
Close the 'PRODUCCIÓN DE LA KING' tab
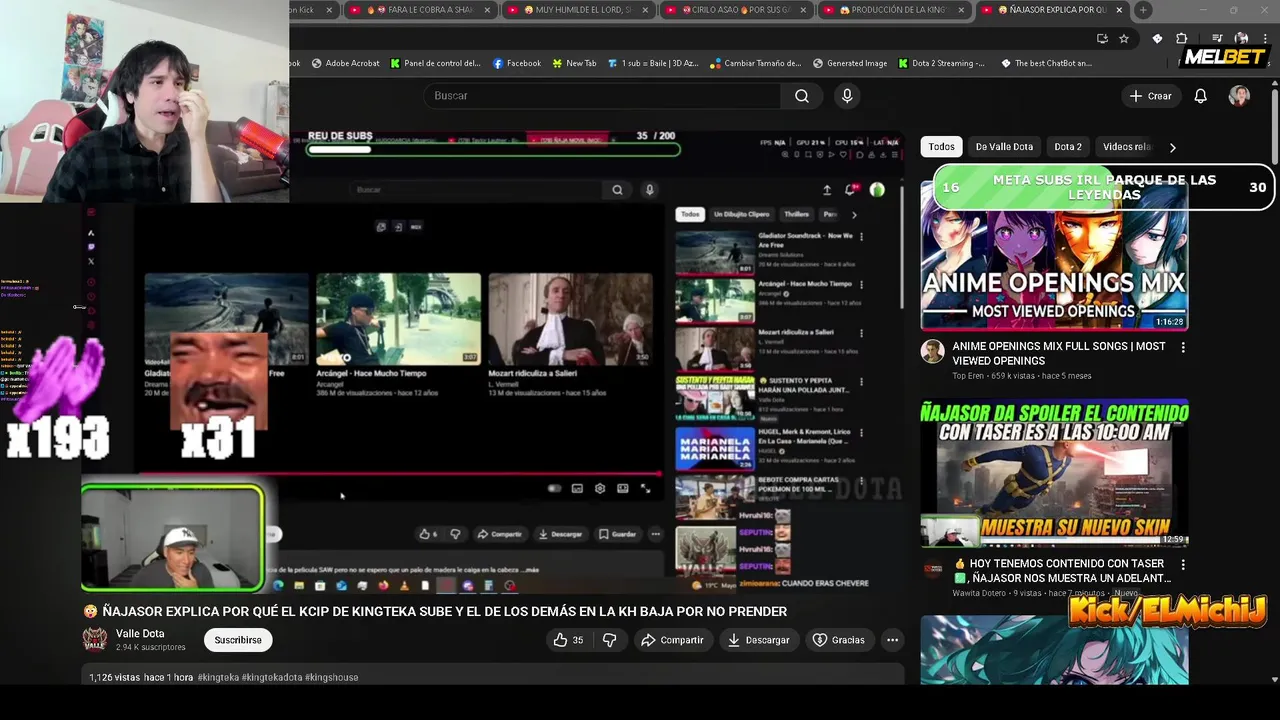(x=961, y=10)
